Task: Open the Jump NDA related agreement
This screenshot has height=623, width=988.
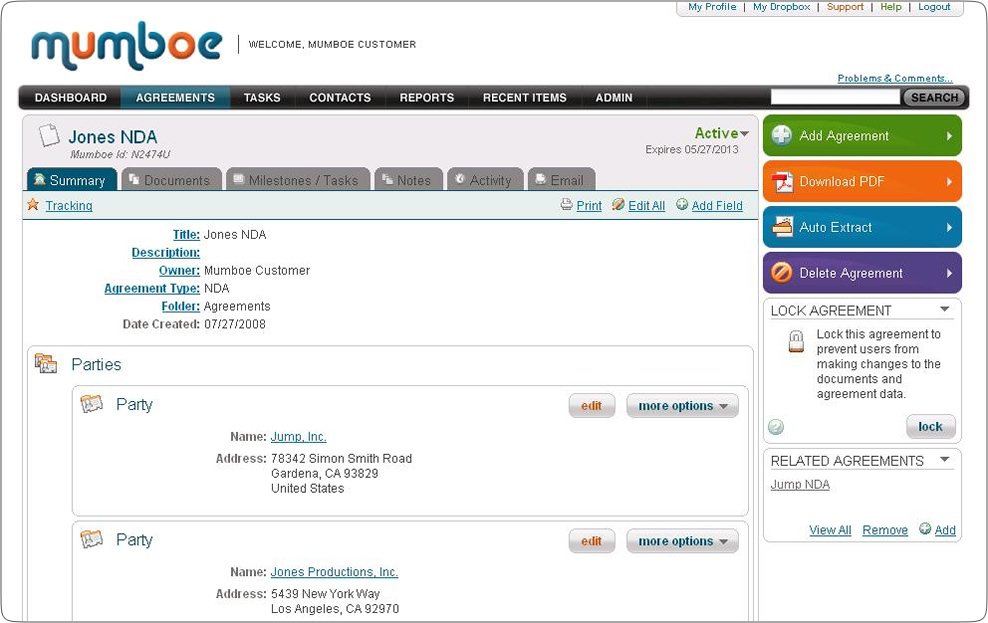Action: tap(800, 484)
